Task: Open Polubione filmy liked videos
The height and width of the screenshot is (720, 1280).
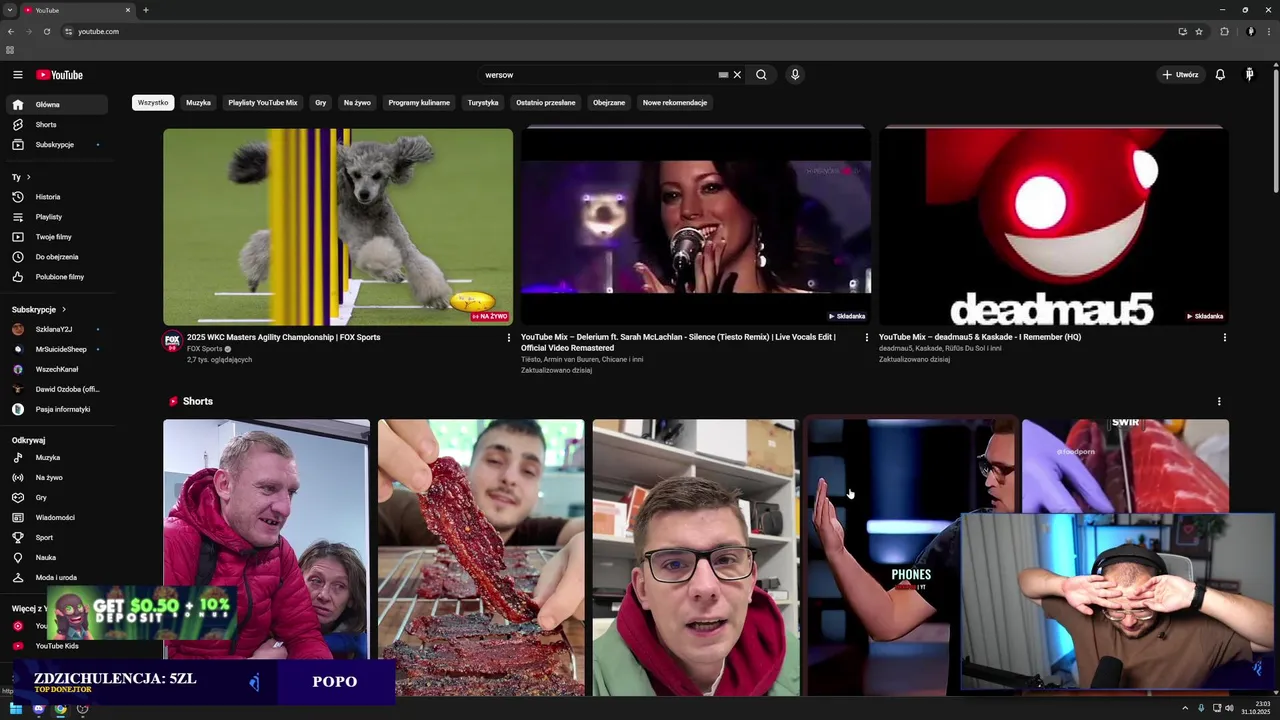Action: pyautogui.click(x=58, y=276)
